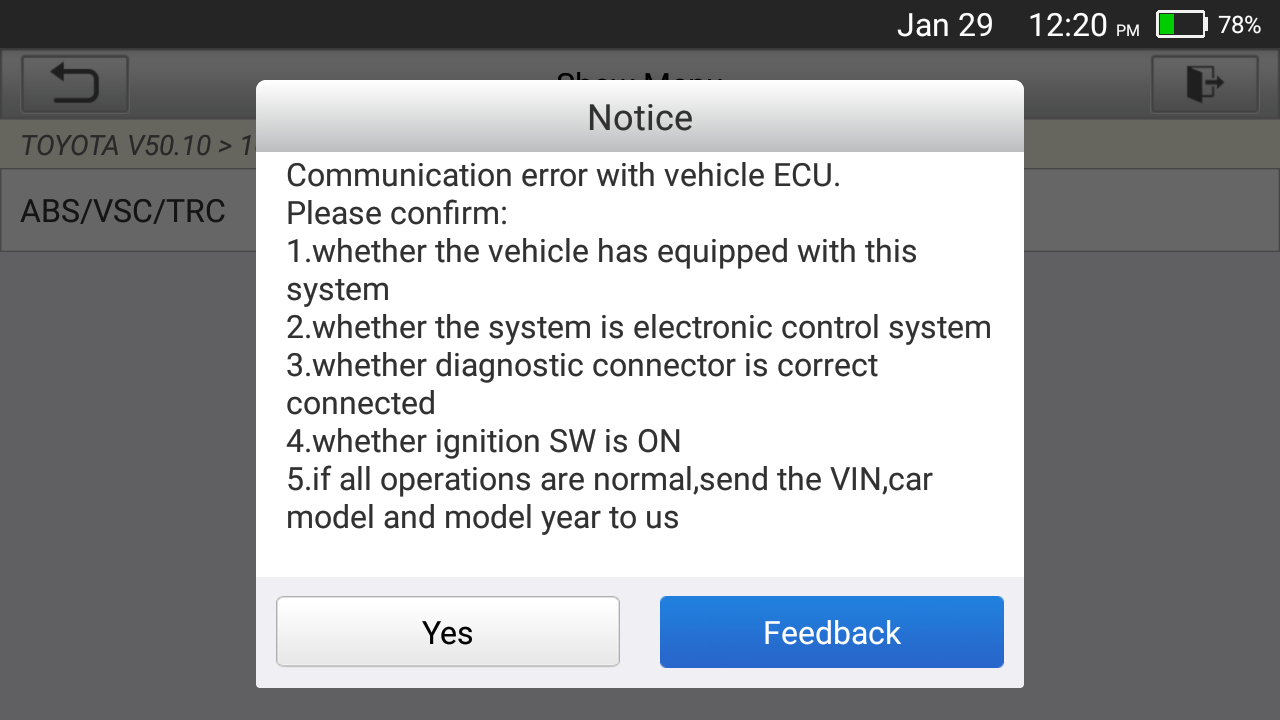This screenshot has width=1280, height=720.
Task: Tap the back arrow icon
Action: pyautogui.click(x=75, y=84)
